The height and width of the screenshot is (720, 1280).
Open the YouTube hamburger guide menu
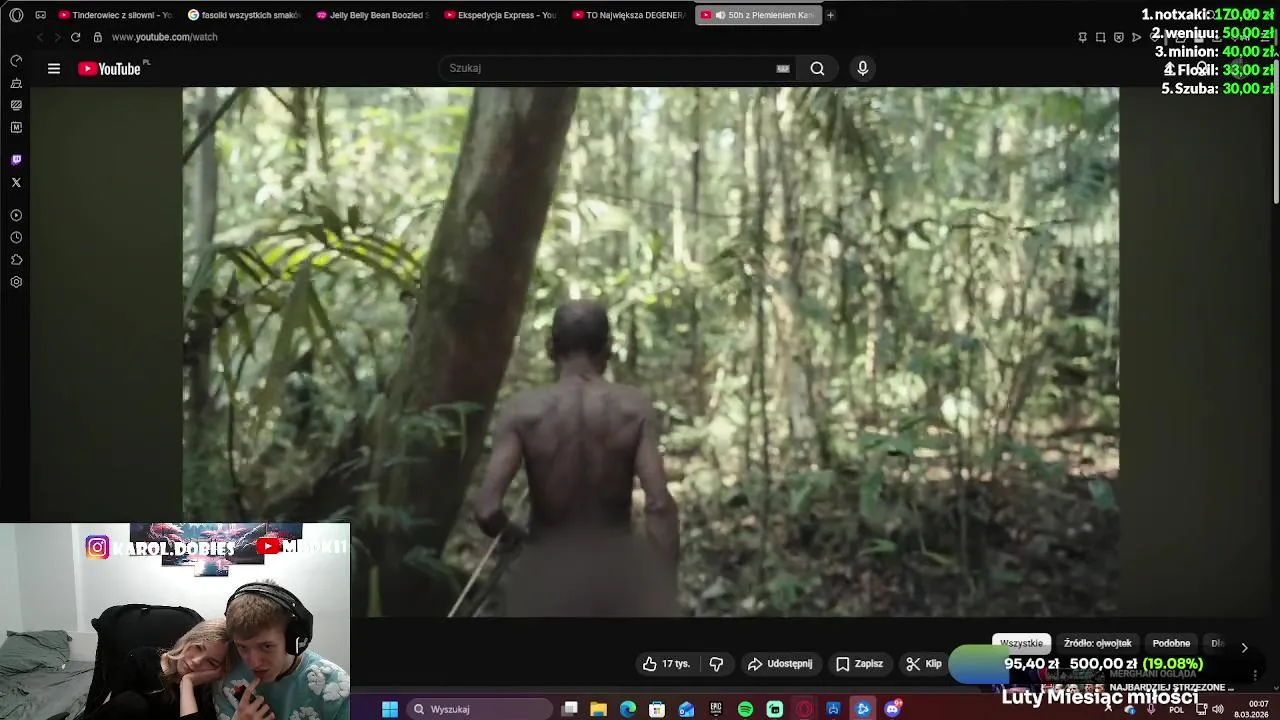click(54, 68)
